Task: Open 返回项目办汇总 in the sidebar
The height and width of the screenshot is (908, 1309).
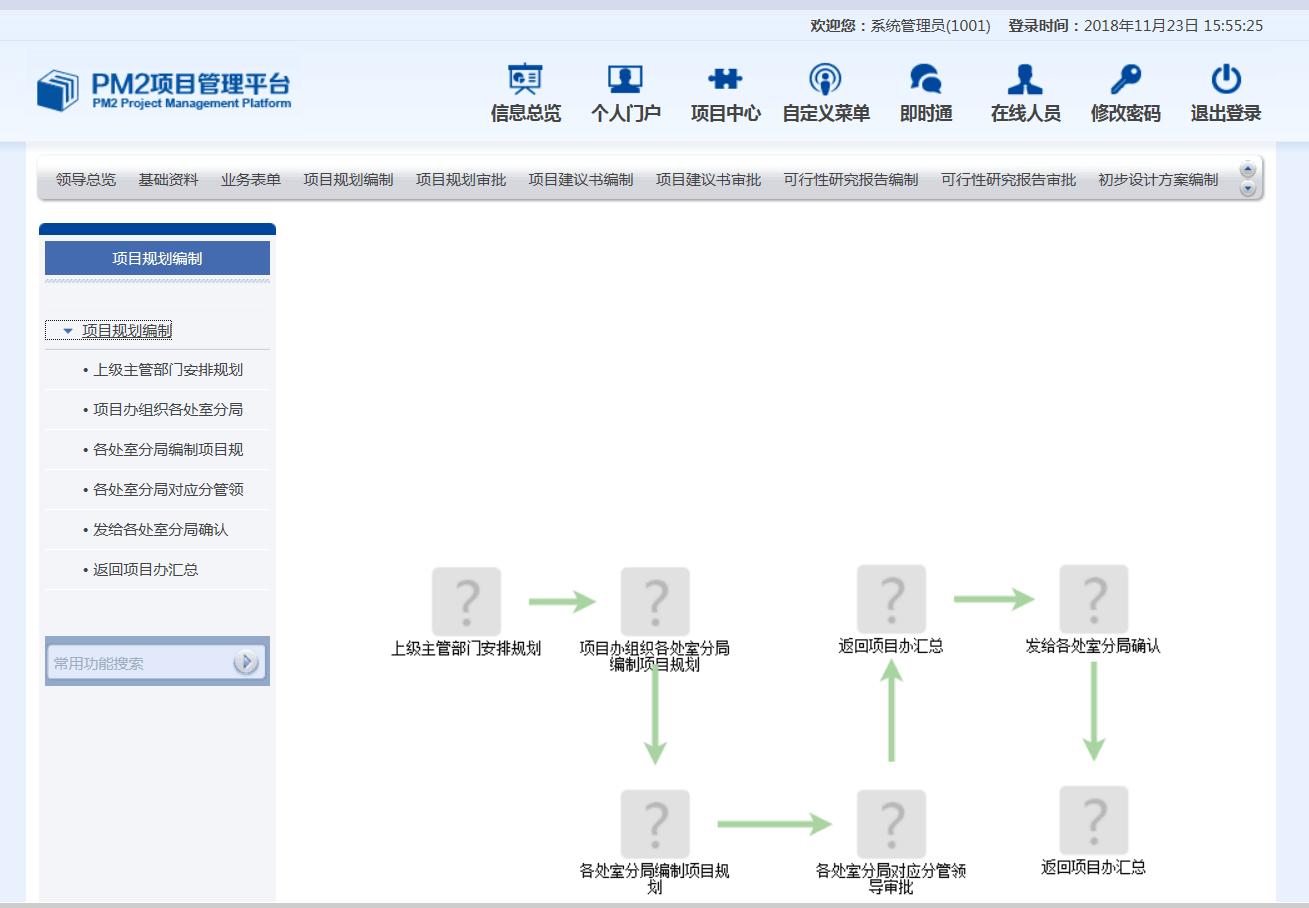Action: pos(145,570)
